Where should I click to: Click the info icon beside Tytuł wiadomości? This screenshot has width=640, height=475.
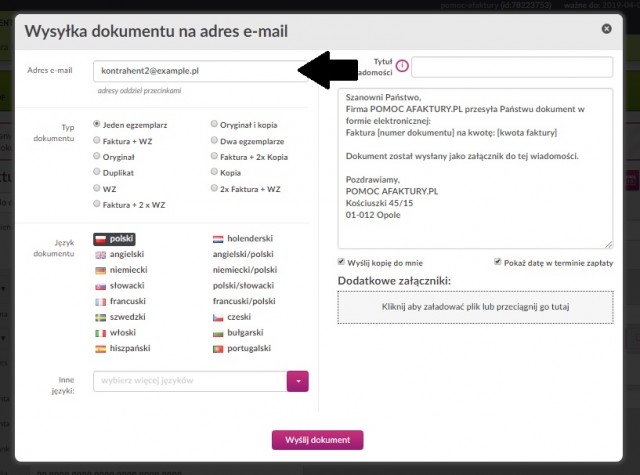[x=402, y=66]
